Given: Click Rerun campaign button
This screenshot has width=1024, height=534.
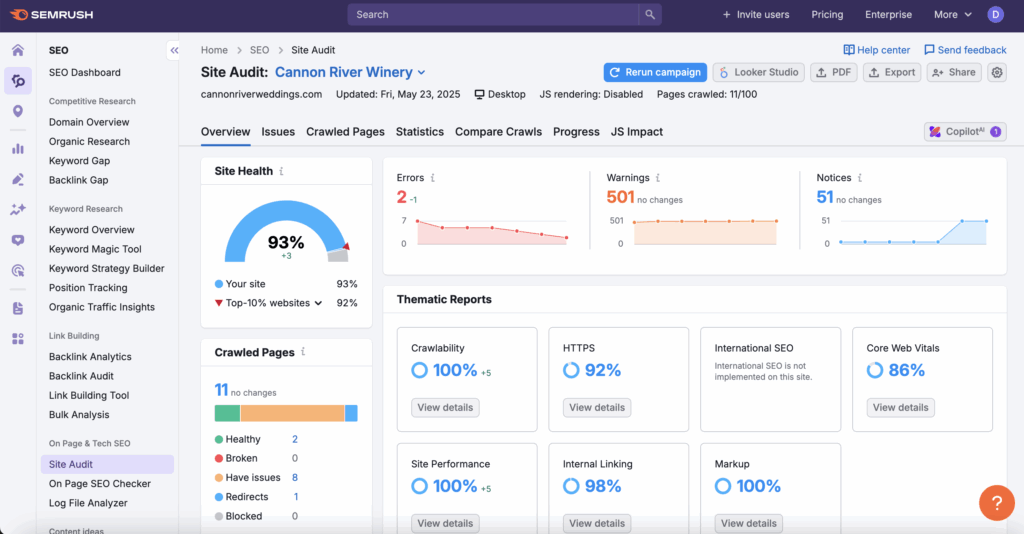Looking at the screenshot, I should pos(656,72).
